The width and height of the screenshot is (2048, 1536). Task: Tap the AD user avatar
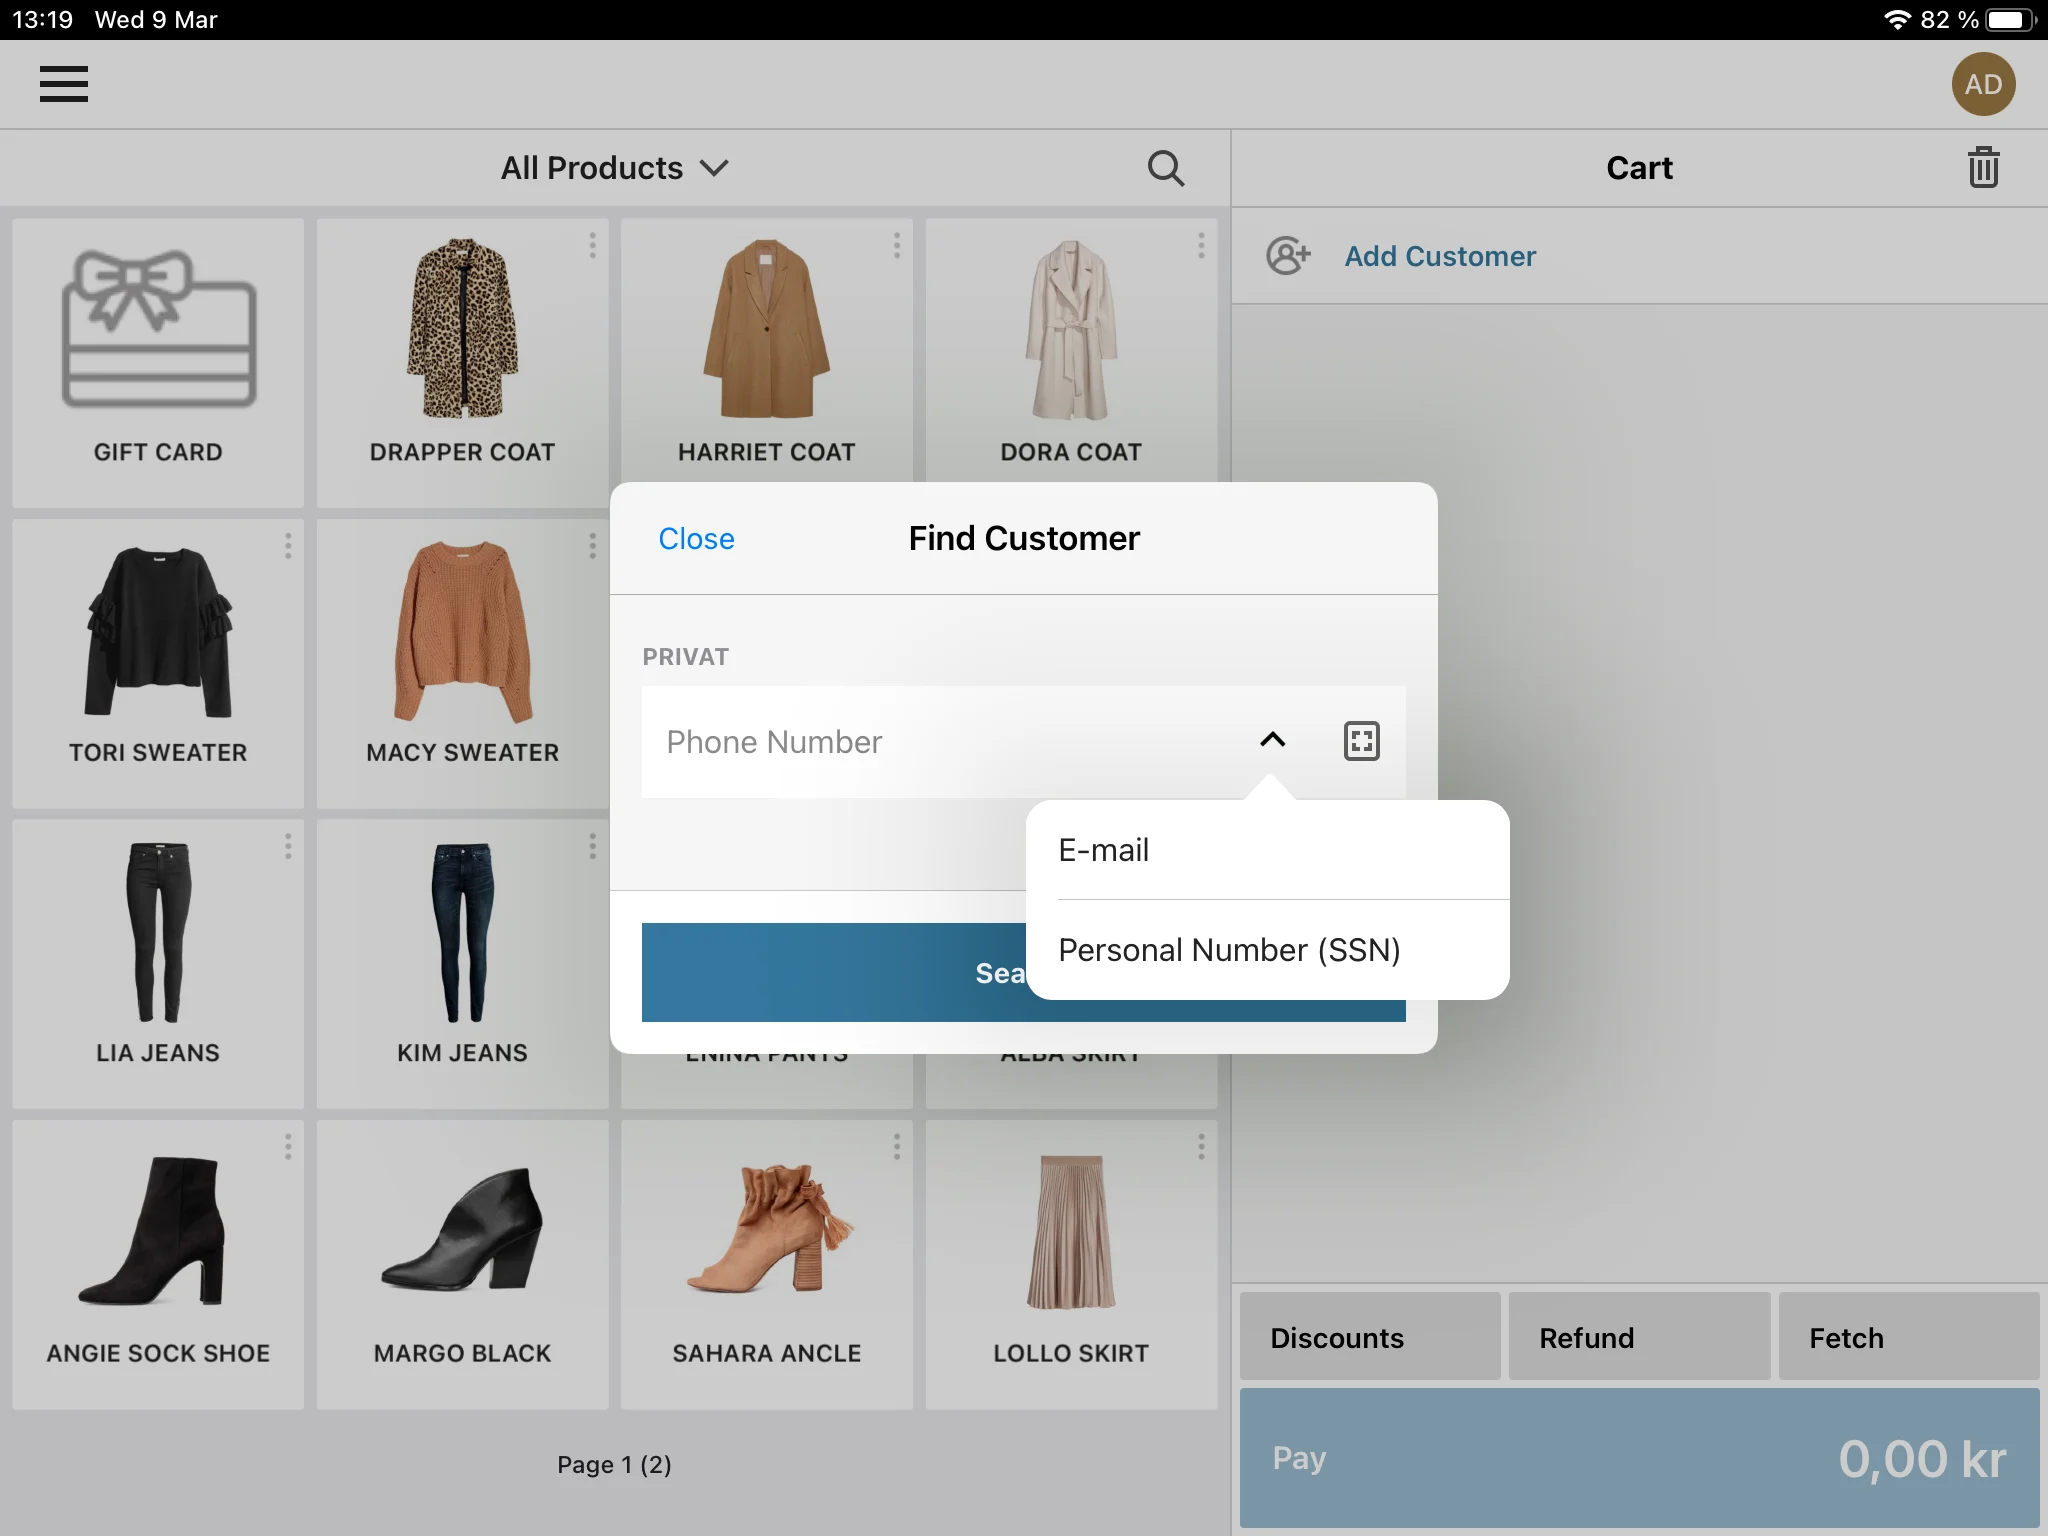(1983, 84)
